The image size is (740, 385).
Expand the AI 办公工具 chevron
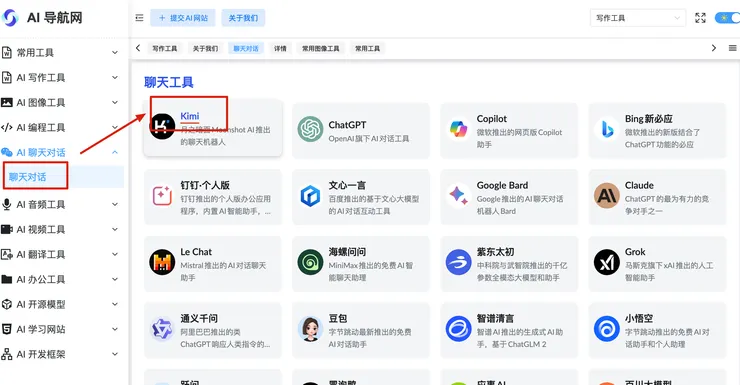(115, 279)
